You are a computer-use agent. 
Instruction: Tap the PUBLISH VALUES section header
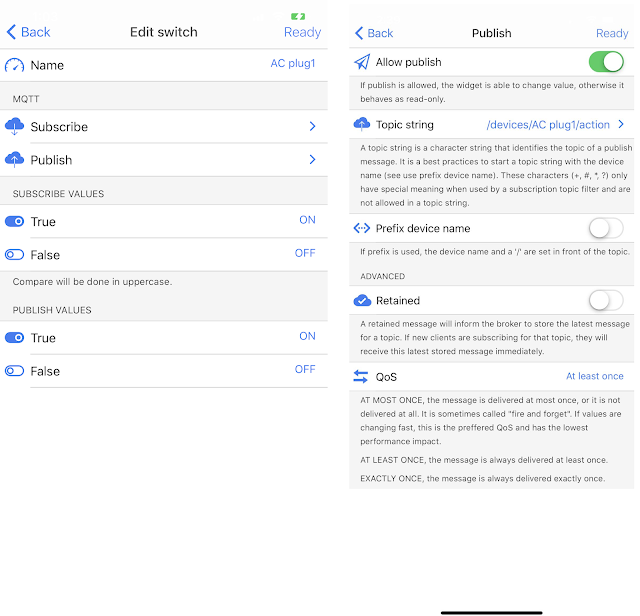pyautogui.click(x=52, y=310)
